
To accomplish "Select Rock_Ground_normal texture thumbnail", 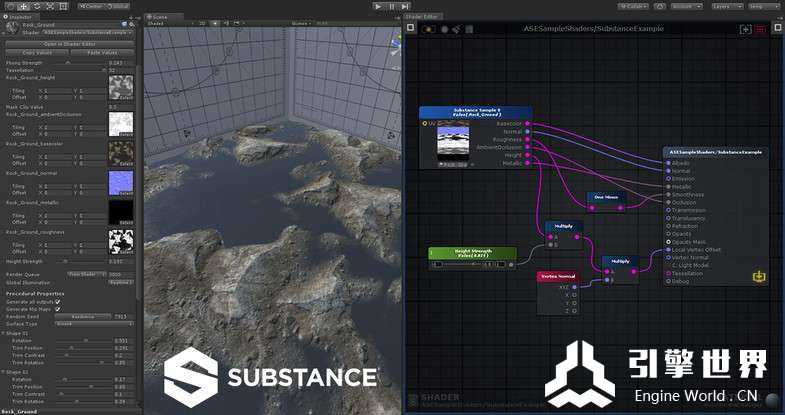I will pos(121,183).
